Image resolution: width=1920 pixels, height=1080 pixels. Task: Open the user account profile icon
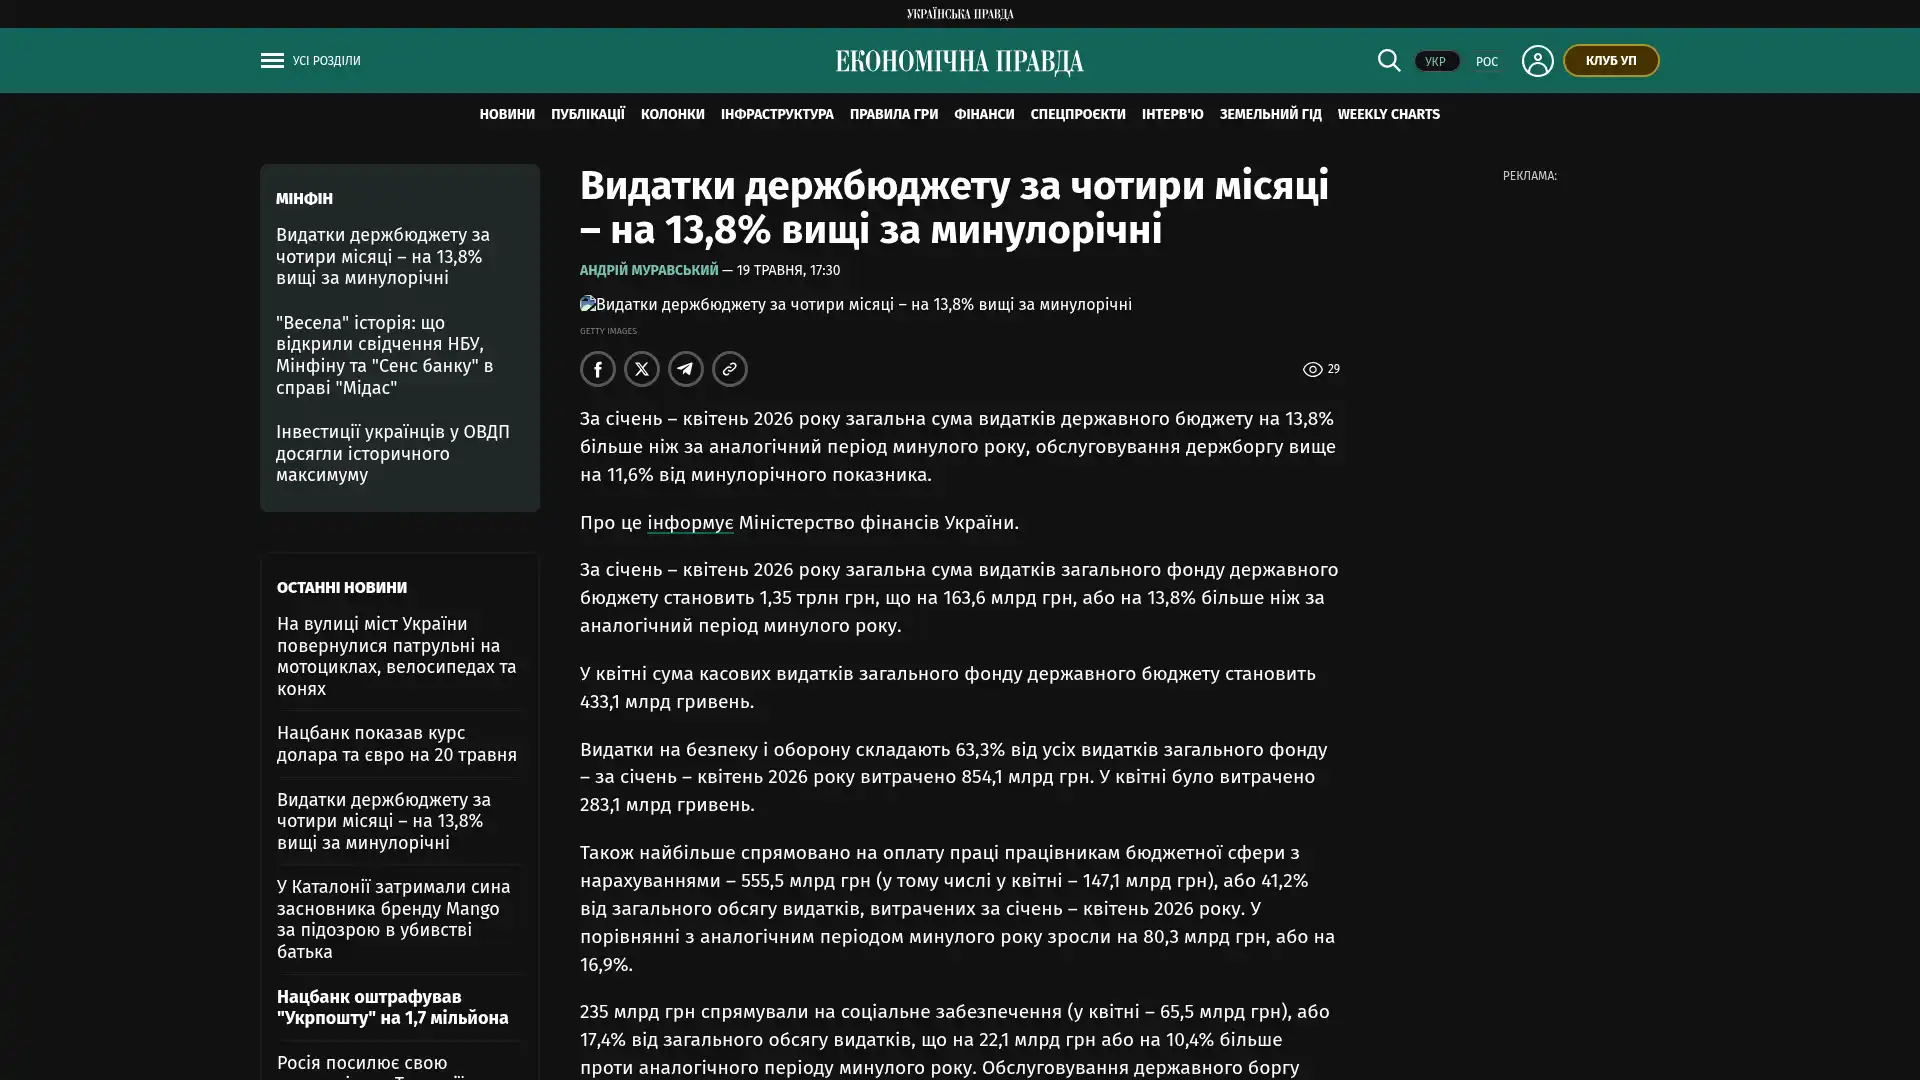(1537, 61)
